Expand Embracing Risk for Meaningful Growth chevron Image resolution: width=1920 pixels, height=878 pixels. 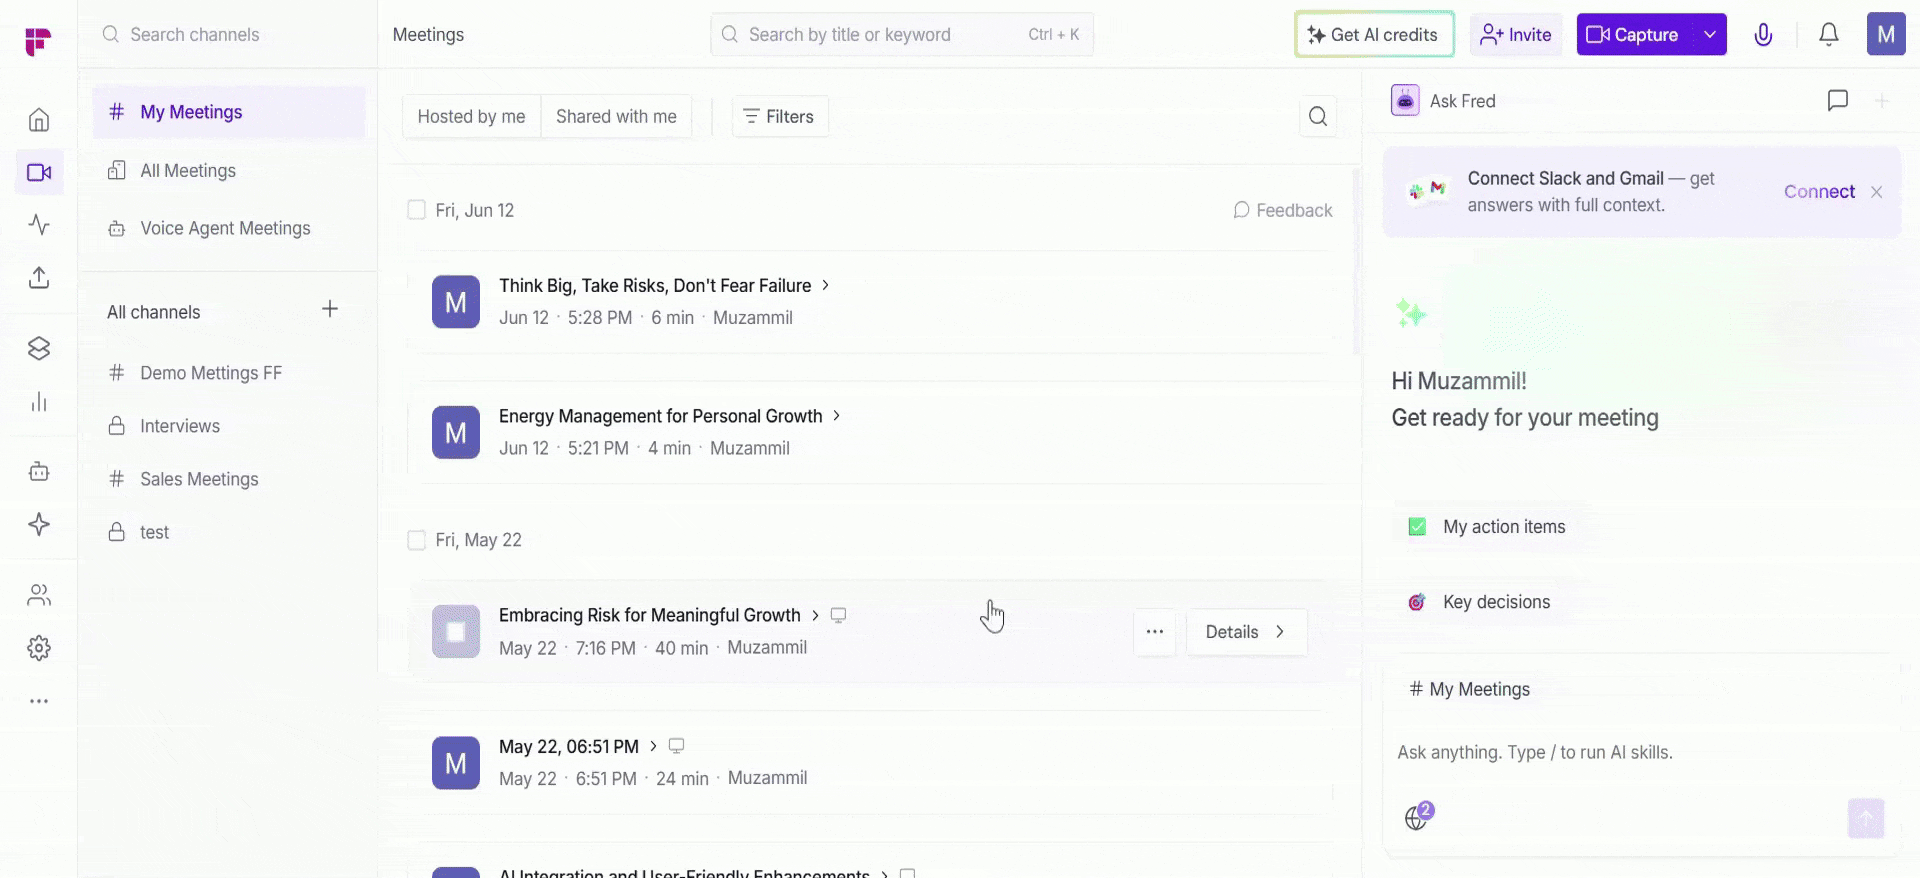click(815, 615)
